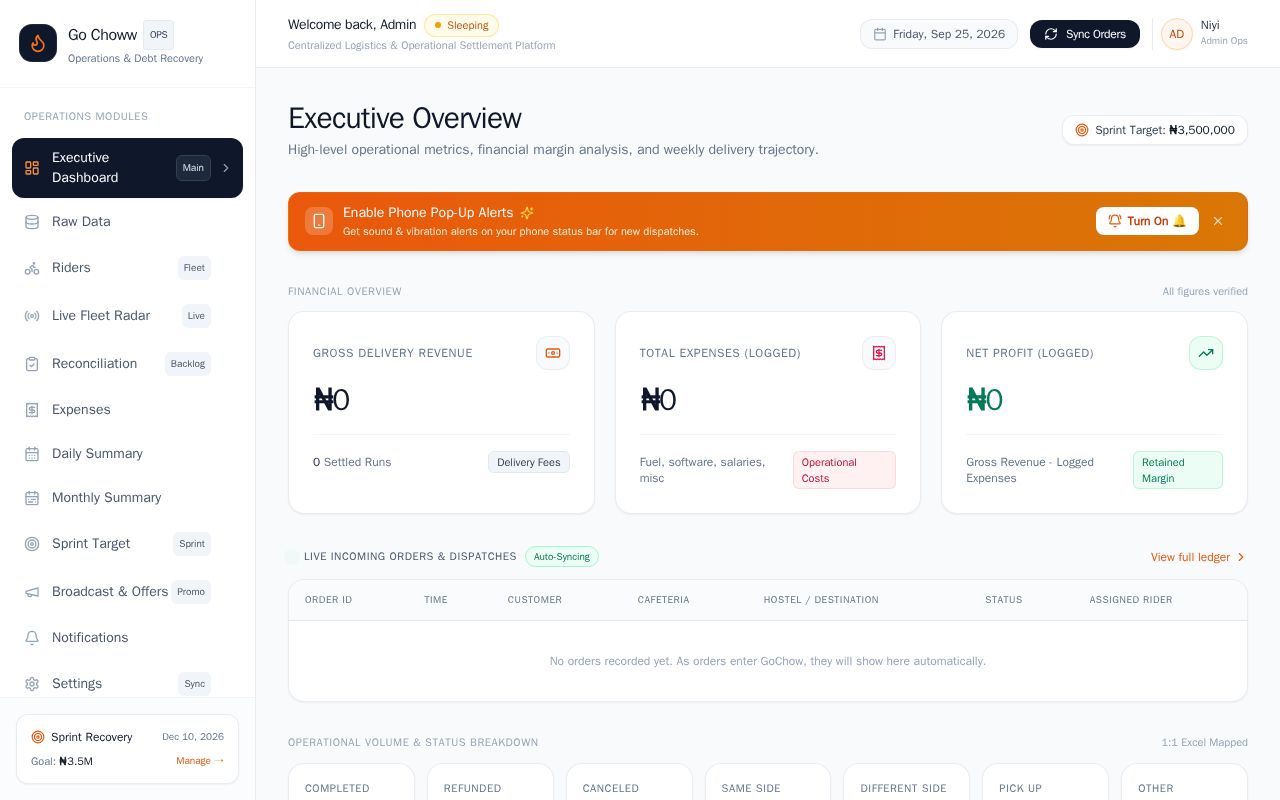Click the Delivery Fees tag
This screenshot has height=800, width=1280.
click(529, 462)
